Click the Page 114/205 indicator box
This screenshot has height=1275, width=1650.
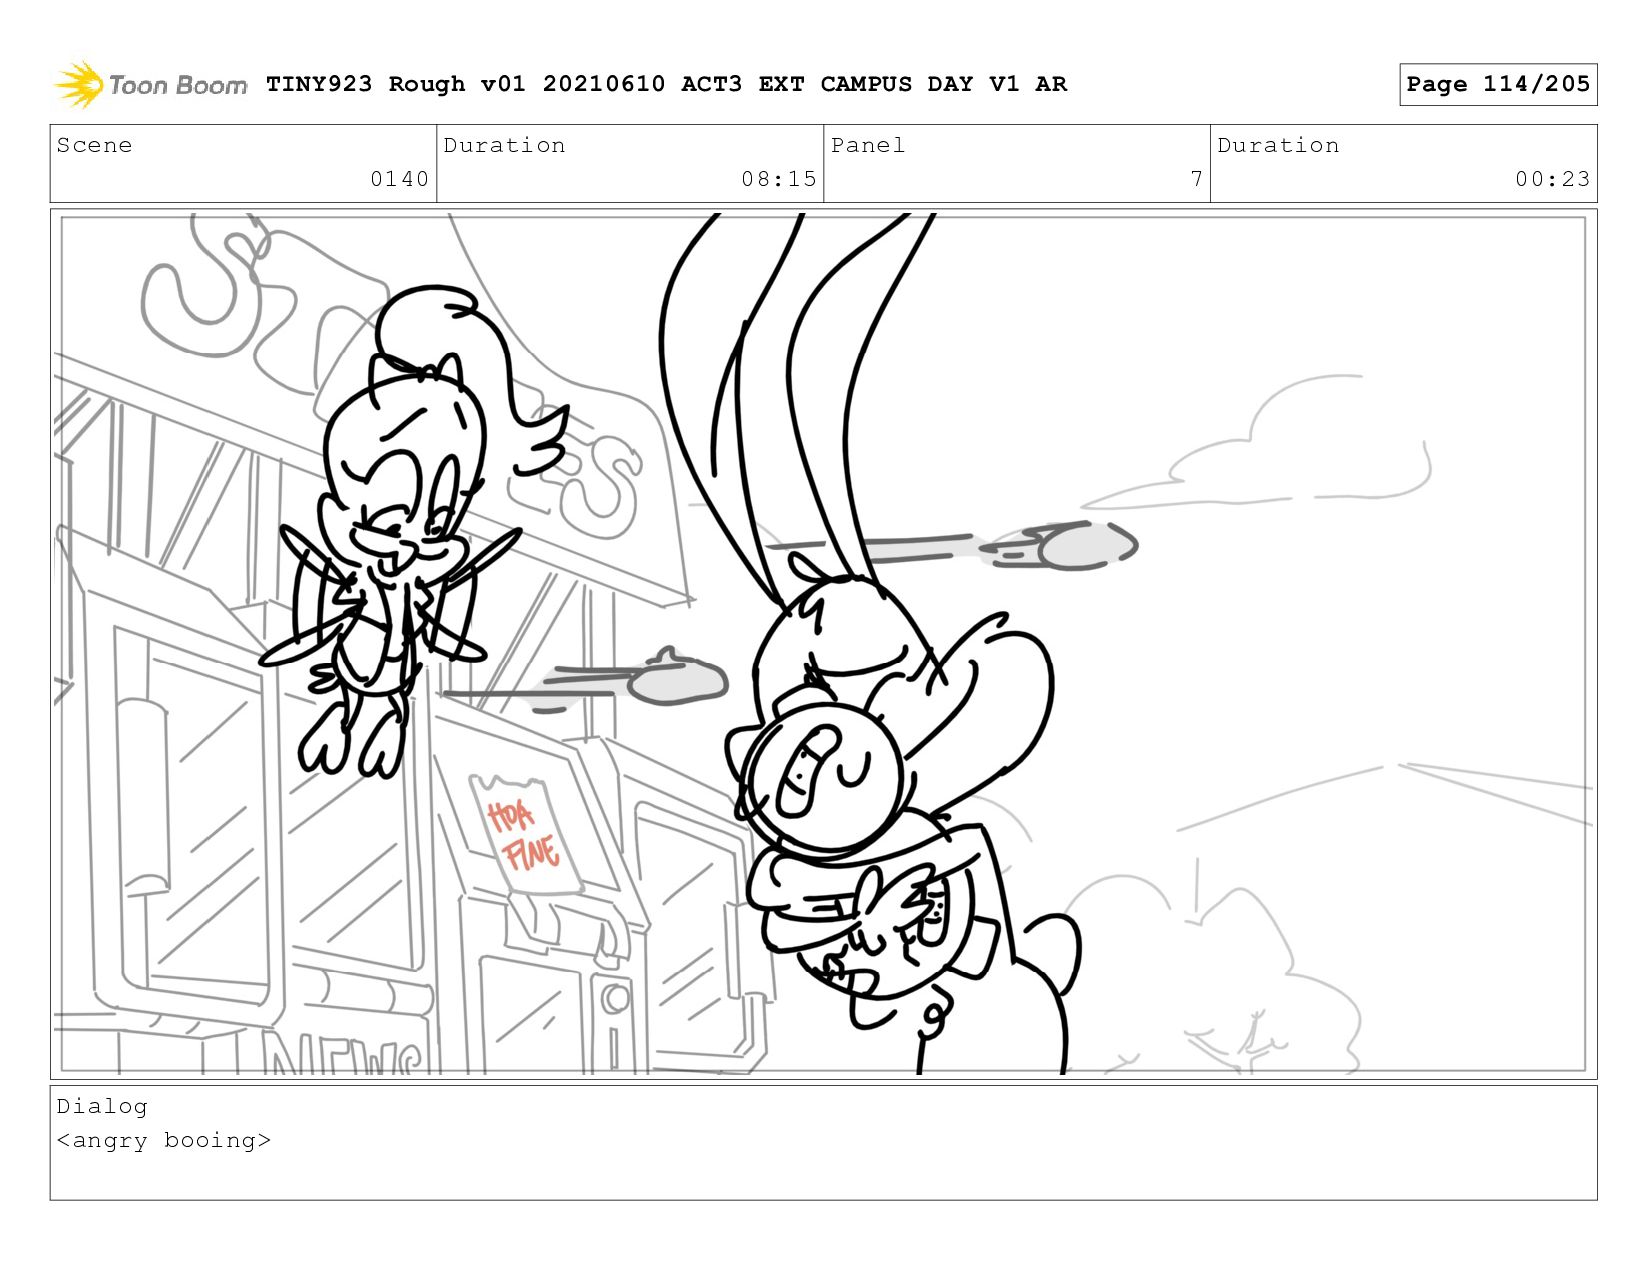coord(1498,84)
